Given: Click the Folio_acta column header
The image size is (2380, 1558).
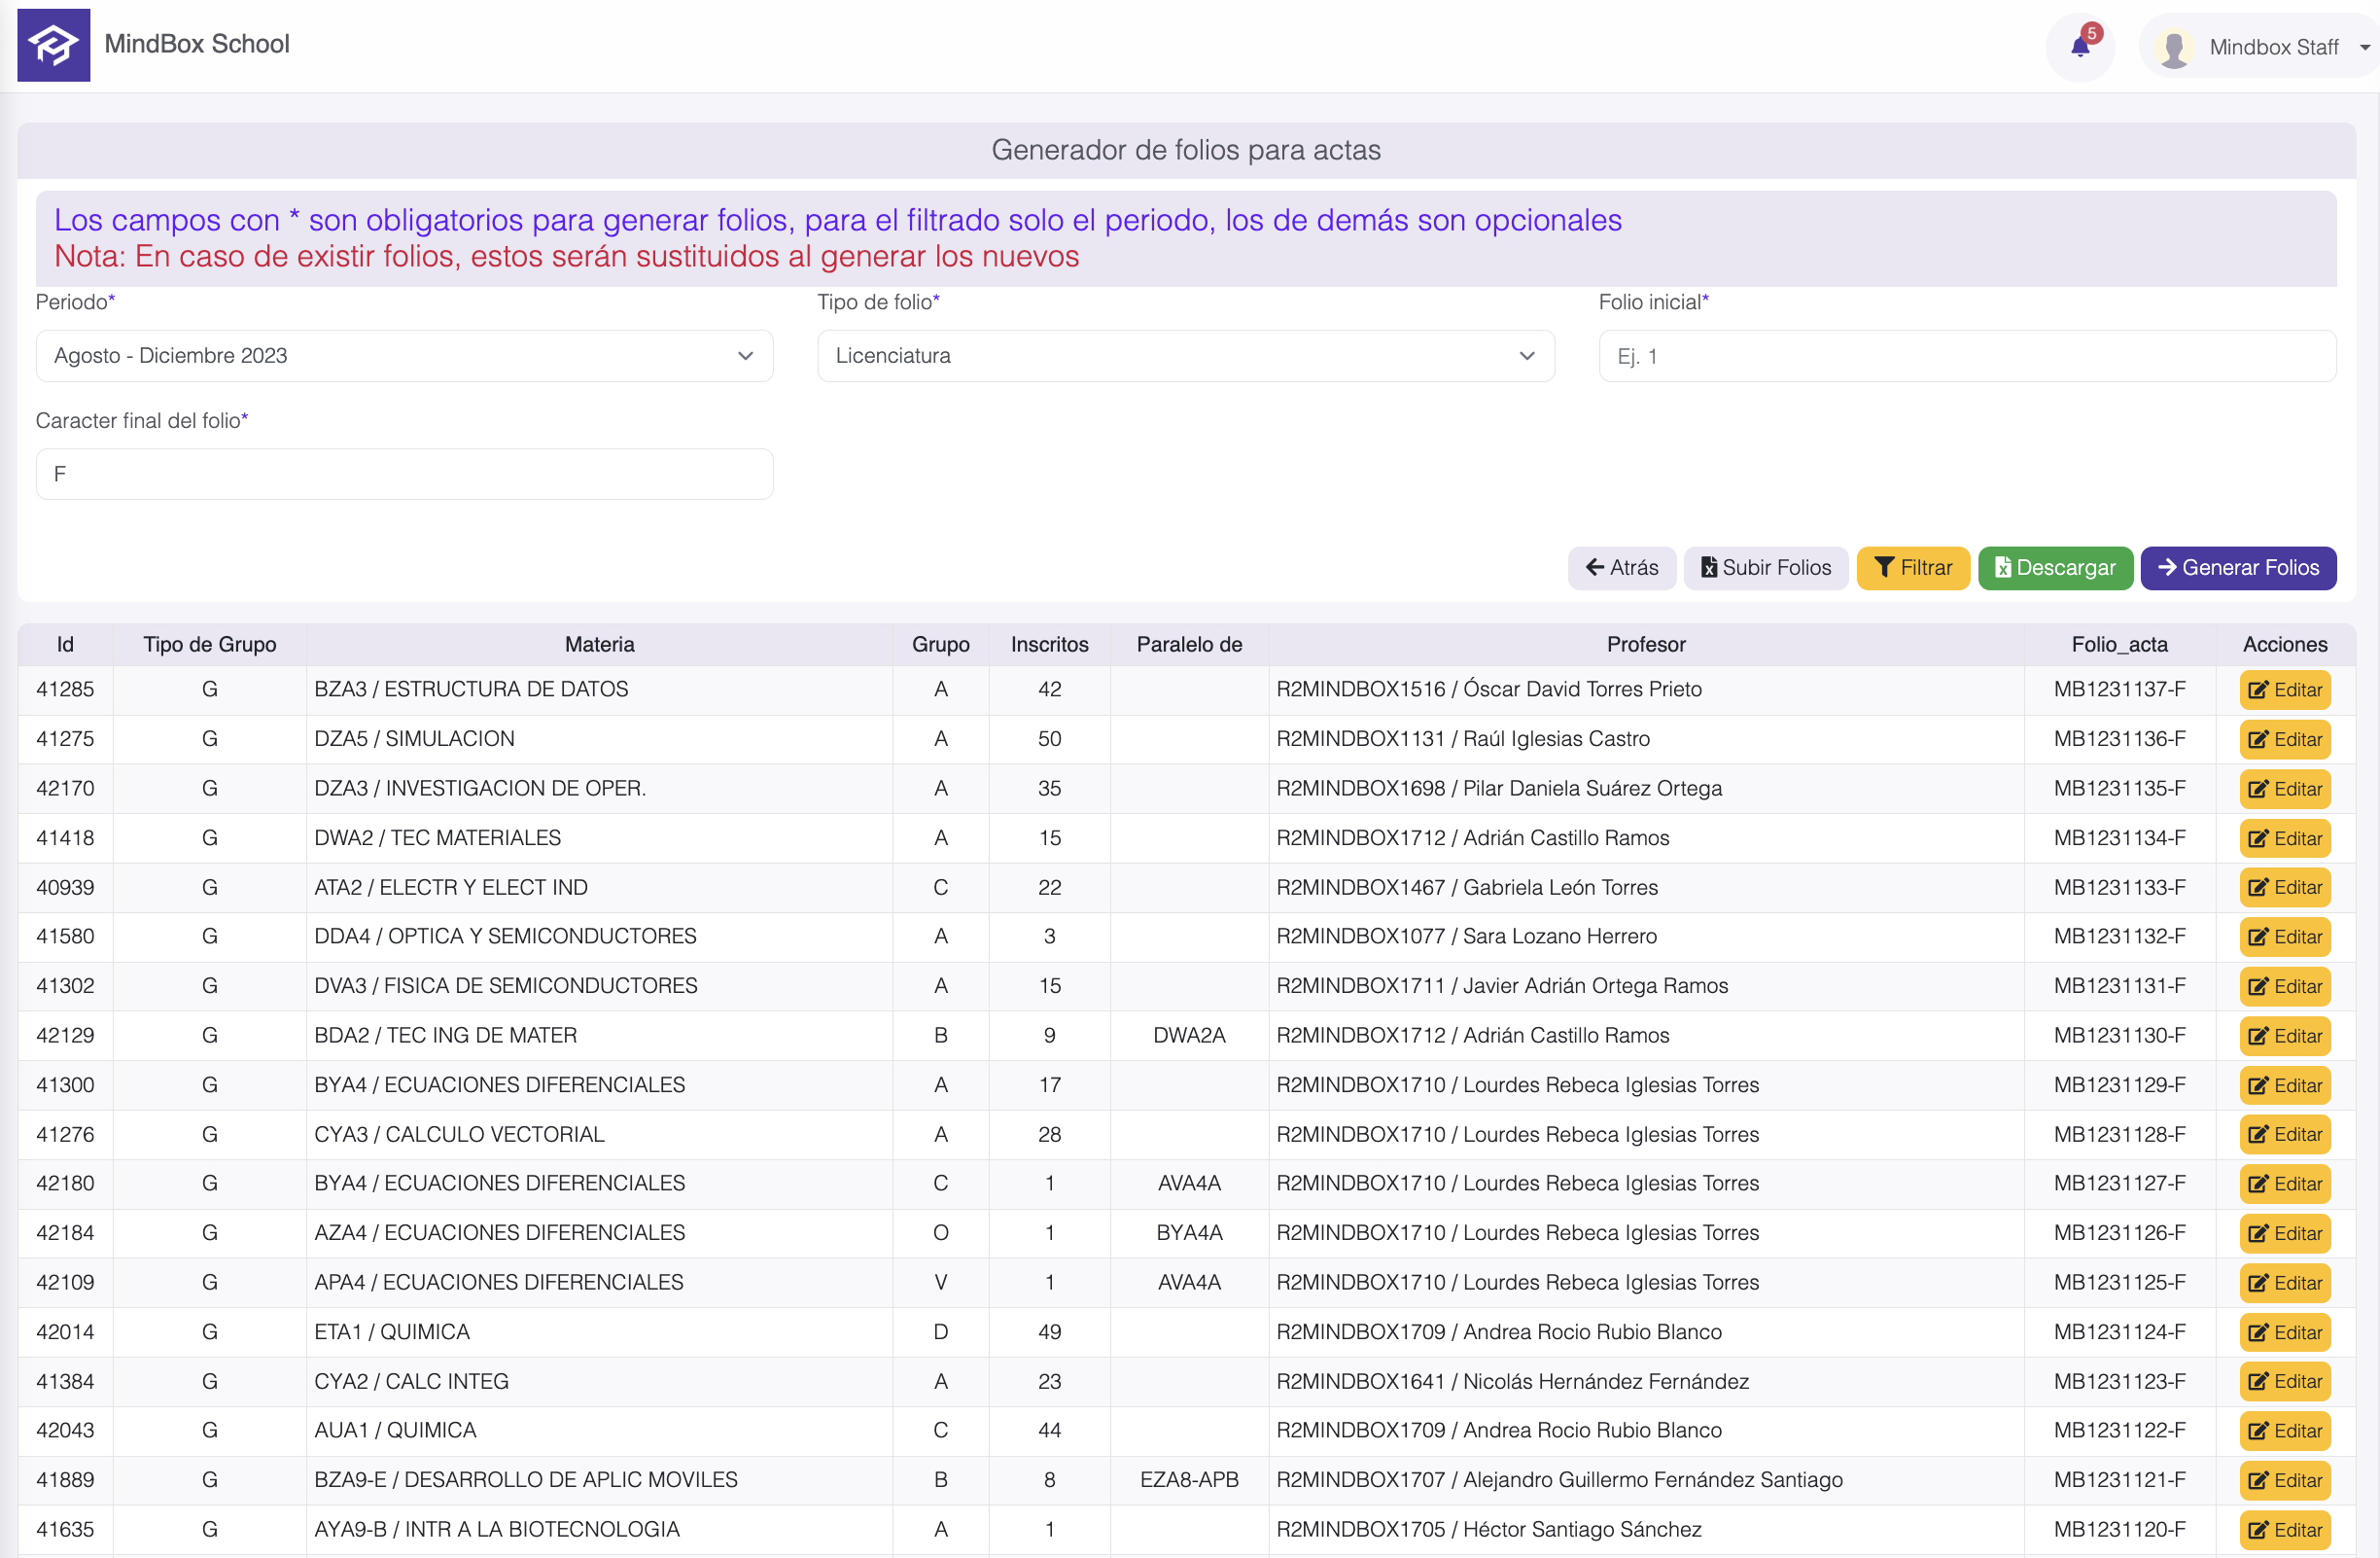Looking at the screenshot, I should 2118,645.
